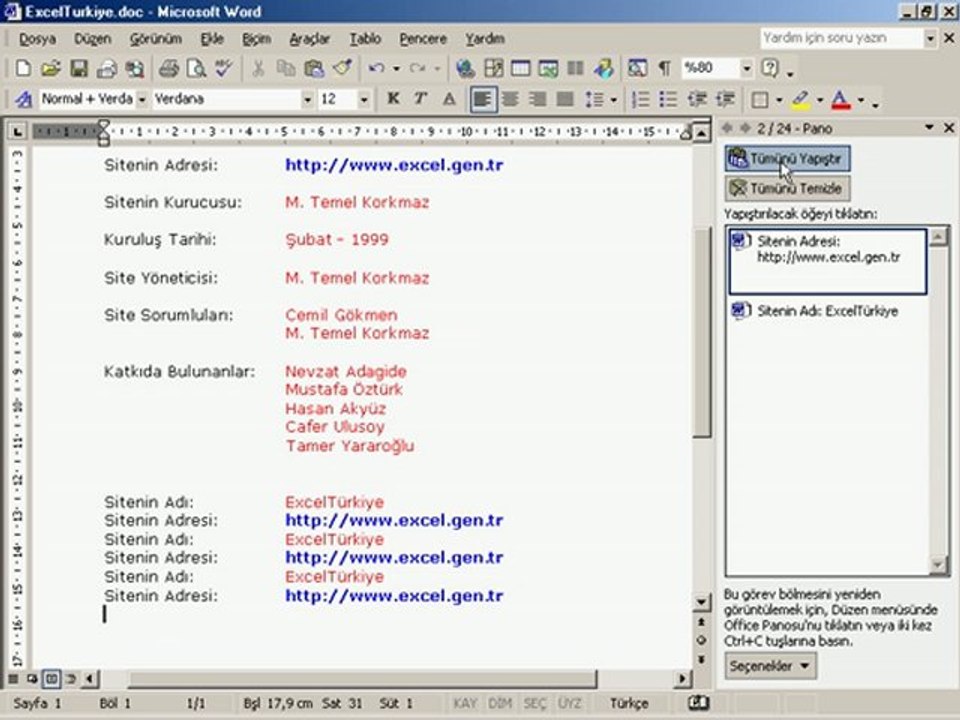Expand the highlight color picker arrow
The image size is (960, 720).
pos(819,100)
